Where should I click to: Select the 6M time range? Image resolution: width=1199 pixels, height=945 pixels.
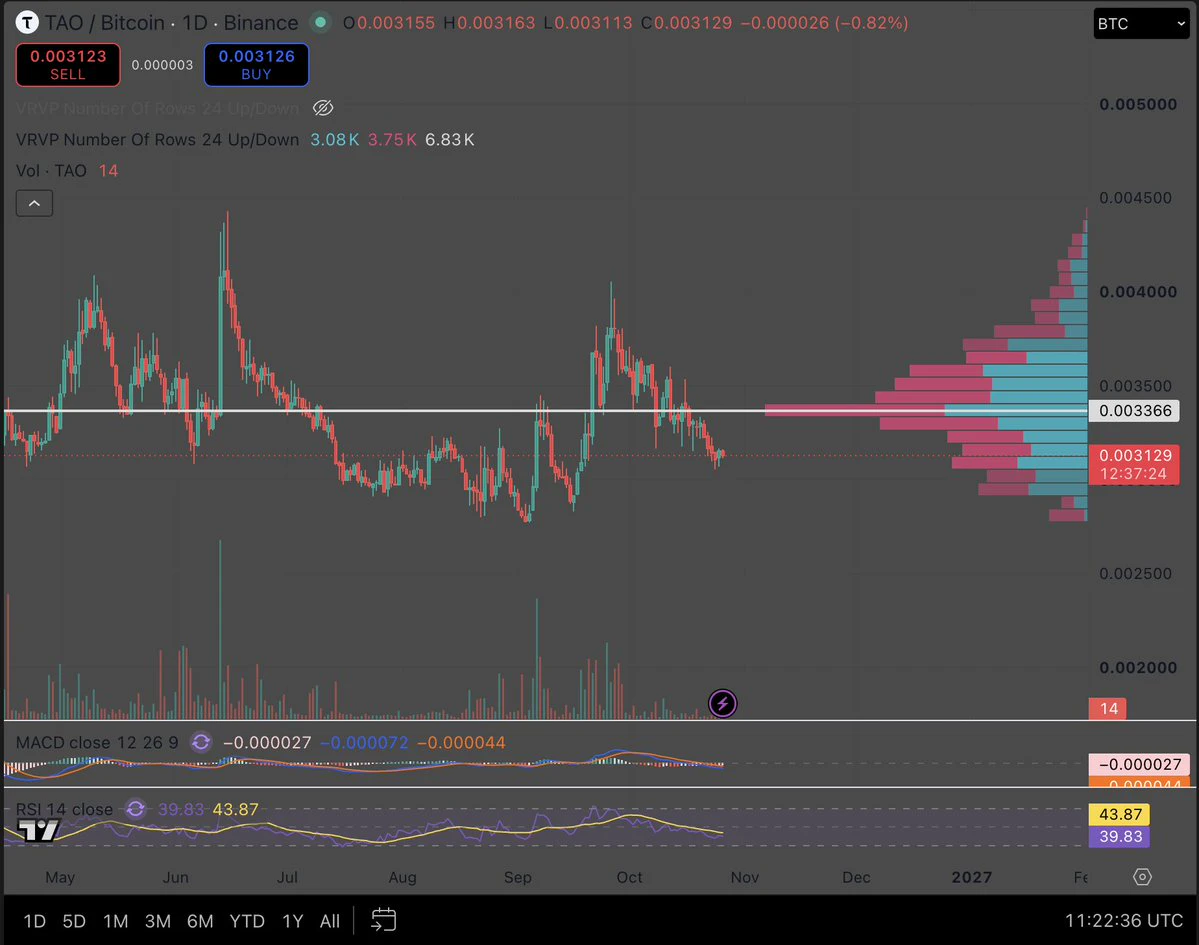200,921
